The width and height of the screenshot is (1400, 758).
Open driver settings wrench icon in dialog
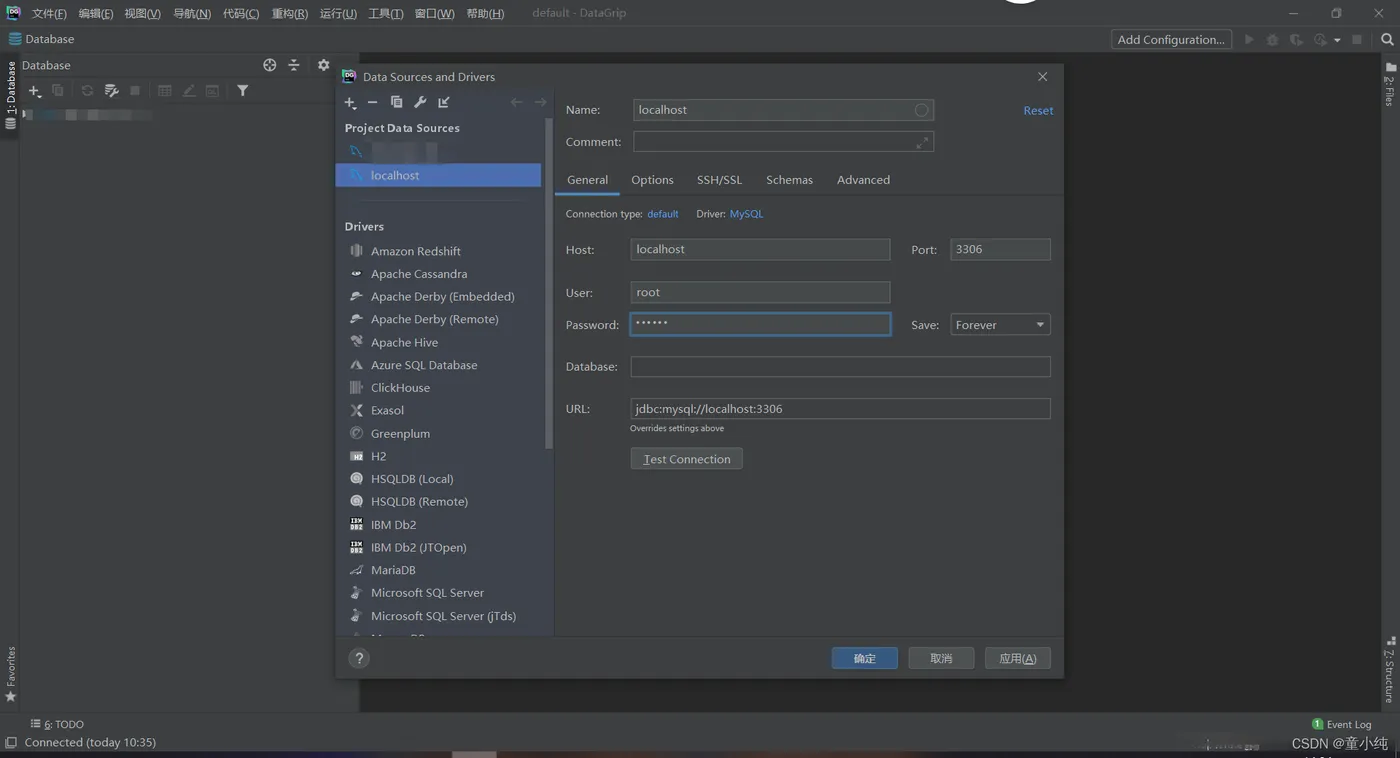420,103
